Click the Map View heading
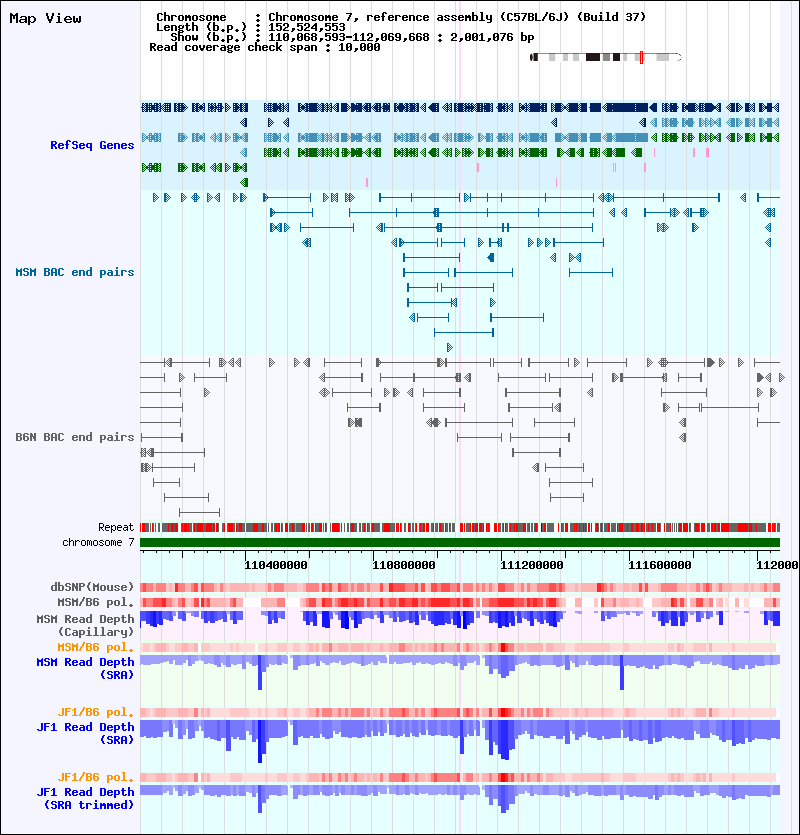Screen dimensions: 800x835 tap(45, 19)
